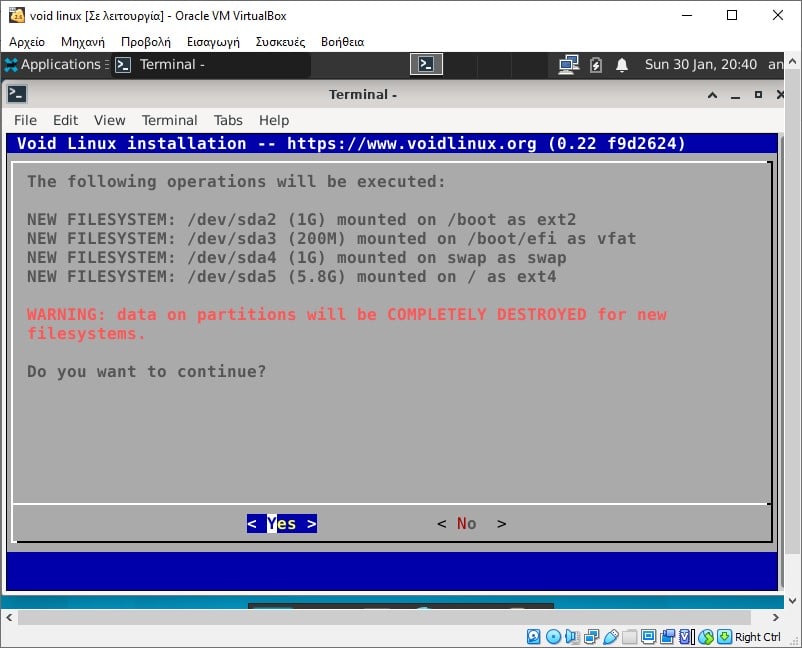Click the USB devices status icon
802x648 pixels.
(x=611, y=637)
